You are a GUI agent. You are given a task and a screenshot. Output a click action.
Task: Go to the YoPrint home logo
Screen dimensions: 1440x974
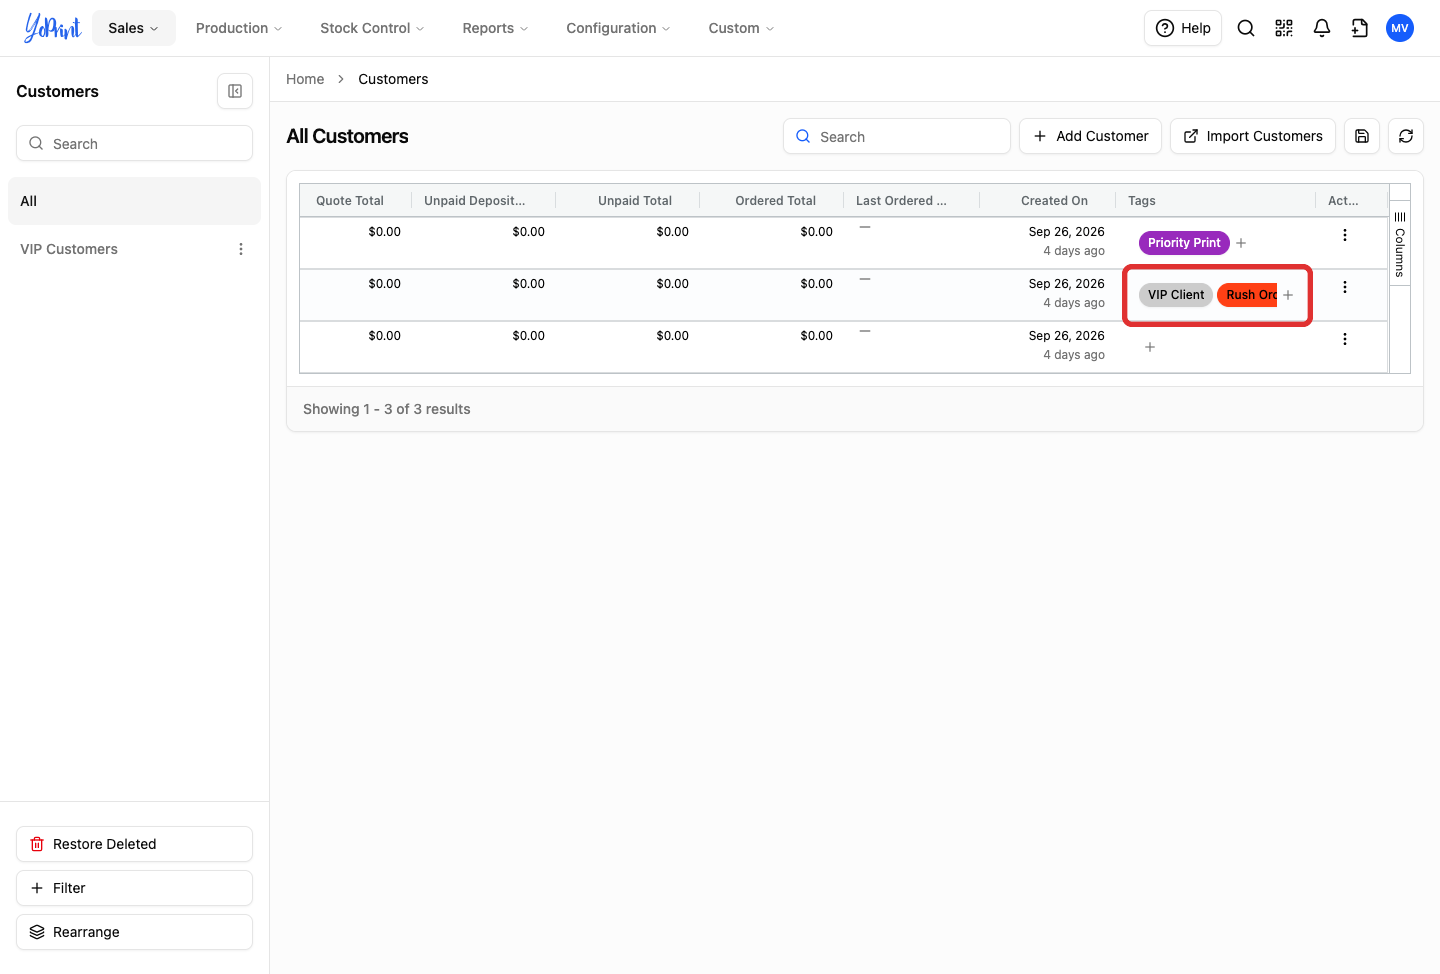(x=52, y=28)
